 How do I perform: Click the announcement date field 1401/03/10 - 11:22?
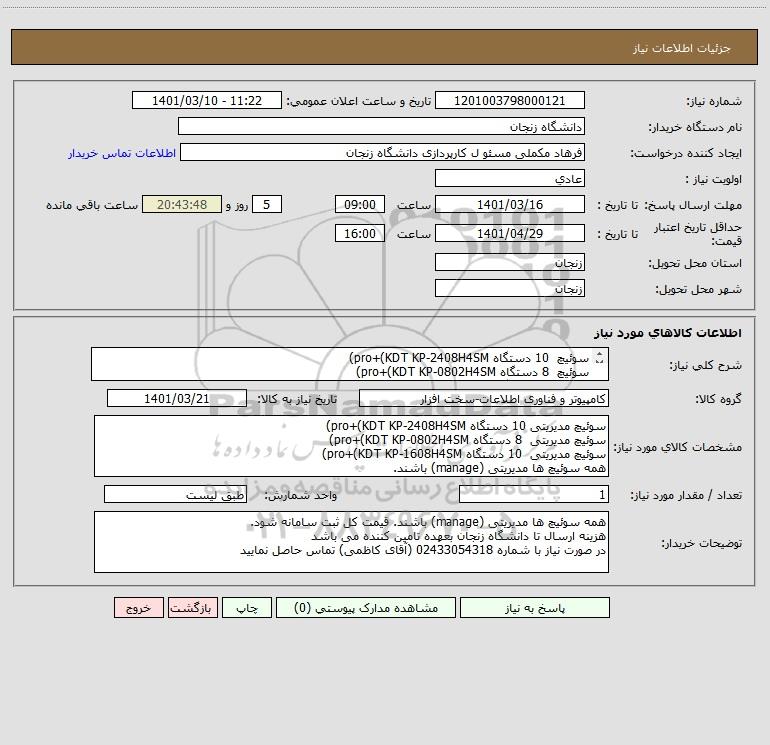pyautogui.click(x=207, y=100)
